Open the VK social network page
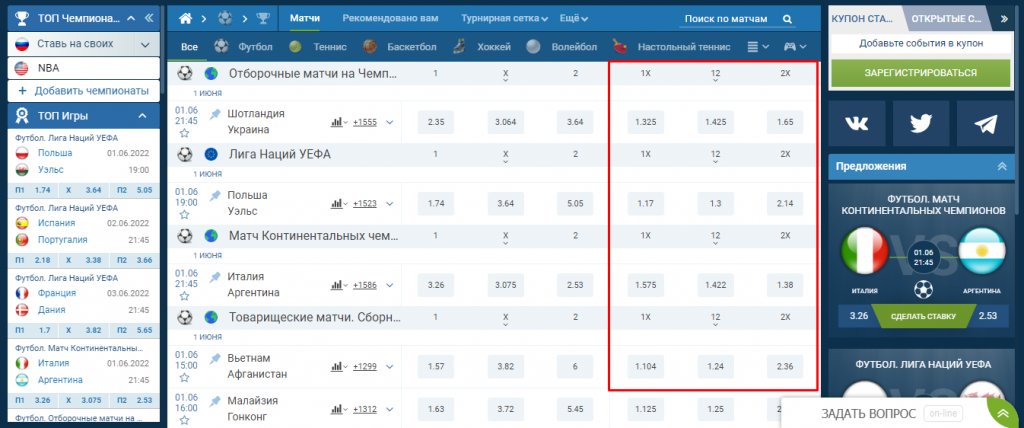This screenshot has width=1024, height=428. [x=858, y=123]
